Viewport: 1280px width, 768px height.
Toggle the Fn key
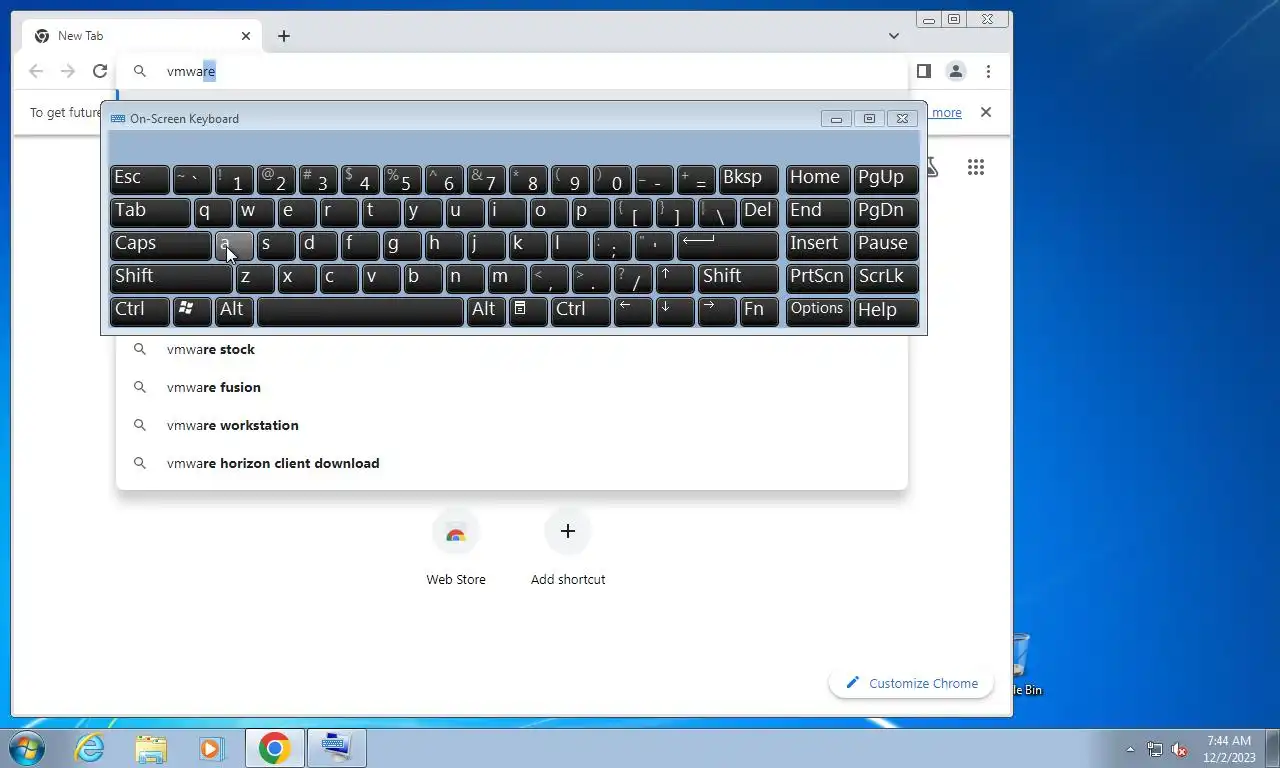(x=760, y=311)
